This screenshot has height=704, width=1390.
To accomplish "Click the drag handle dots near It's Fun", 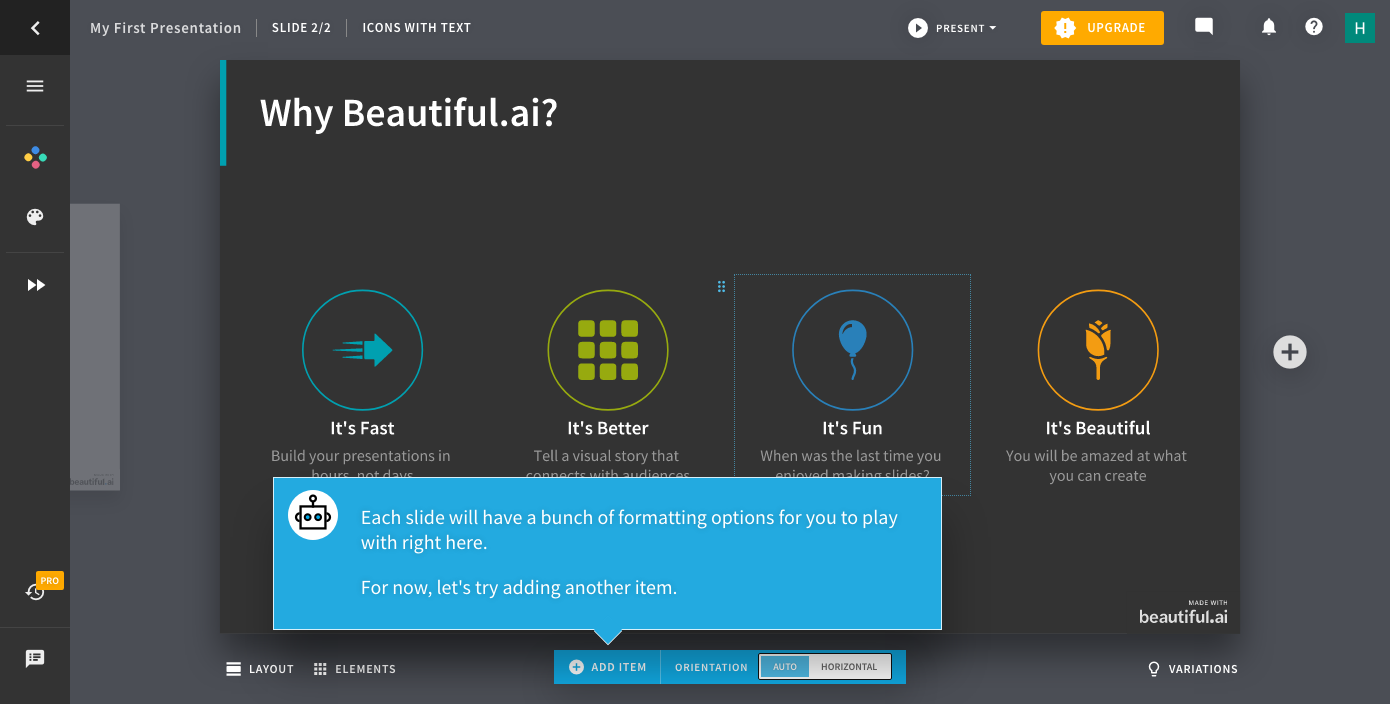I will [x=721, y=287].
